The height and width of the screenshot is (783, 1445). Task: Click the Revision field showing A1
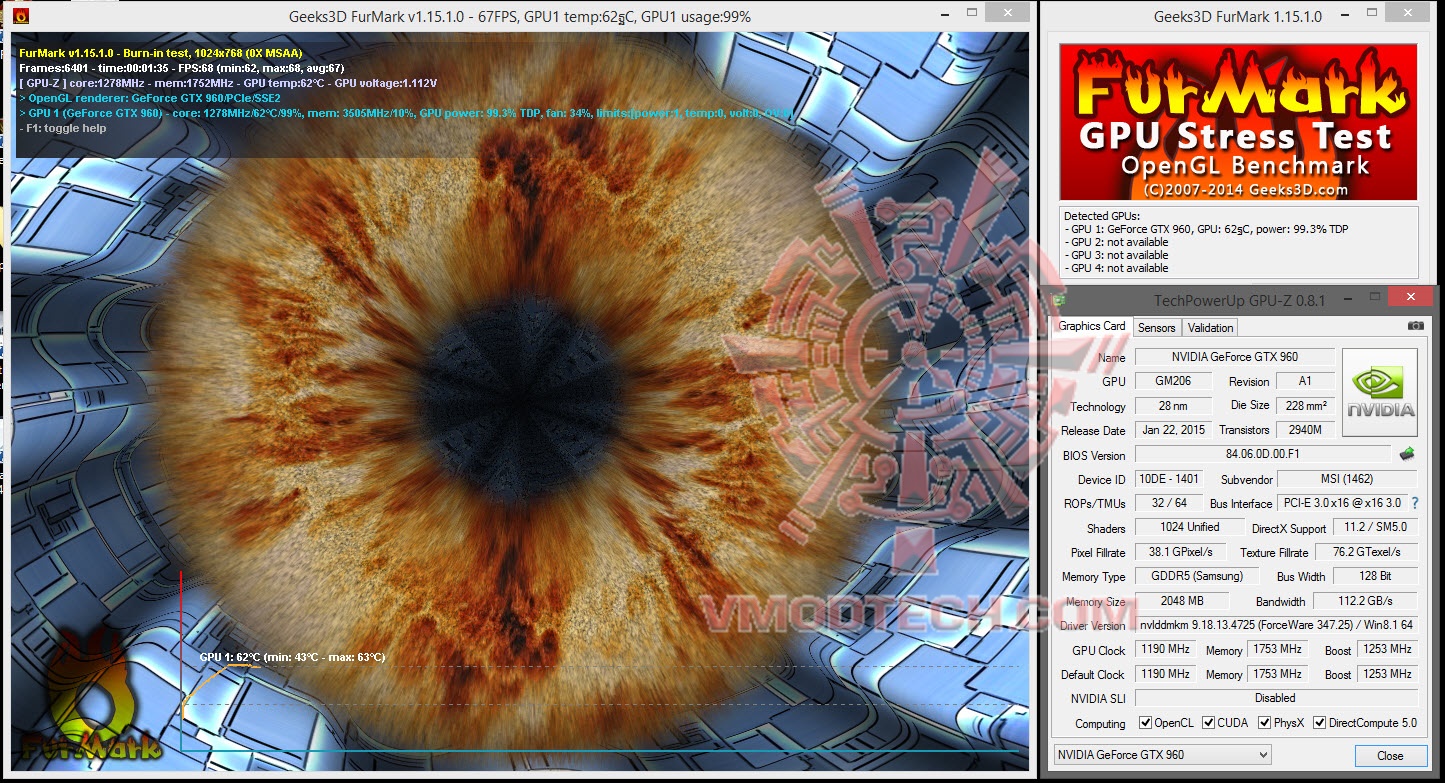click(x=1305, y=381)
